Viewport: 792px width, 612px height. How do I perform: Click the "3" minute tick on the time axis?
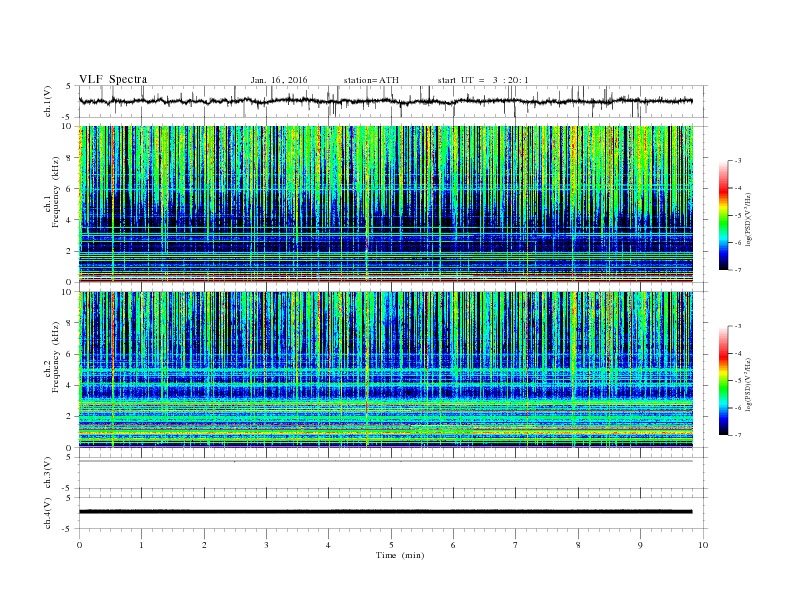coord(266,545)
